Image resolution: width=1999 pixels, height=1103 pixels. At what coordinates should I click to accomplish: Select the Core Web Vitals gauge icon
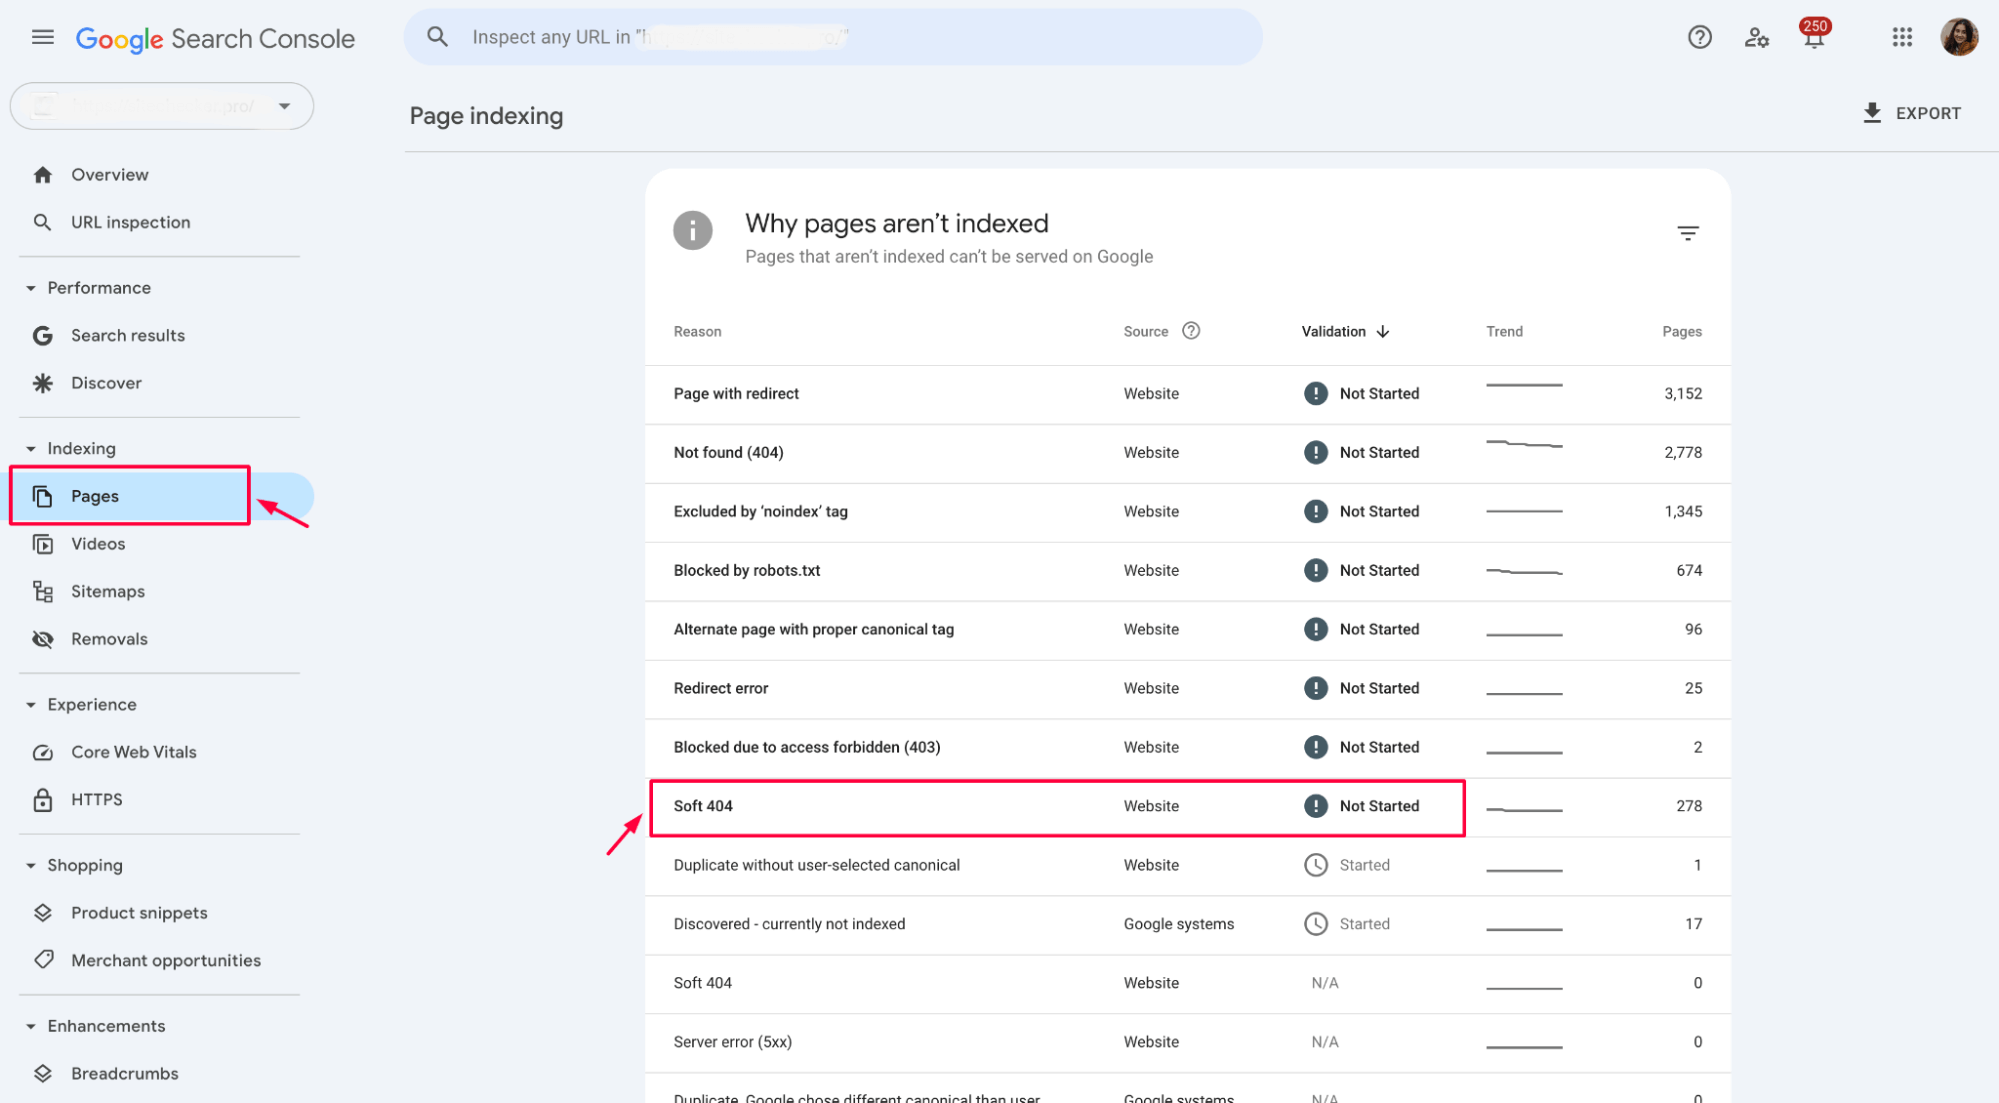point(43,751)
